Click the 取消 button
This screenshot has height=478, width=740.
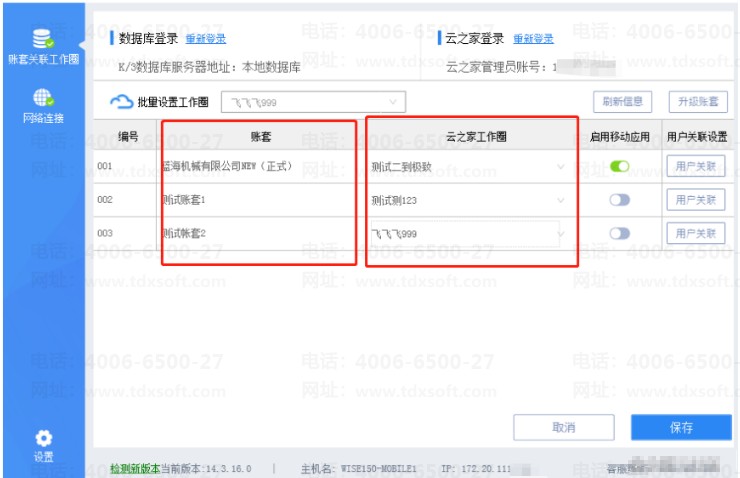(563, 428)
